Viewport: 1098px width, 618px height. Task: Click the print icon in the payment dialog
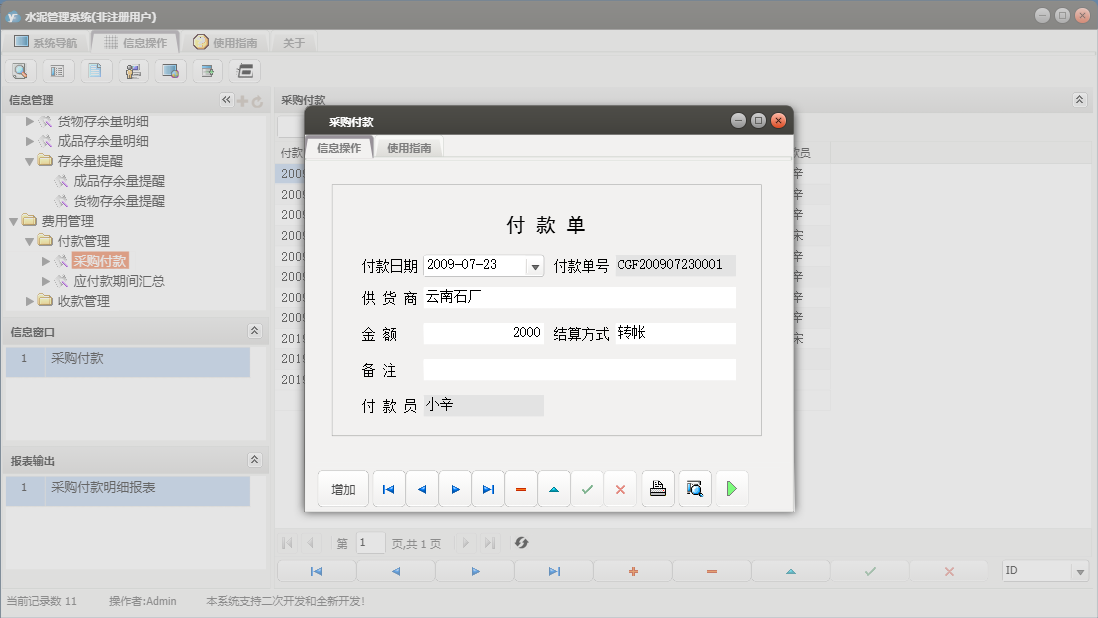click(x=657, y=489)
